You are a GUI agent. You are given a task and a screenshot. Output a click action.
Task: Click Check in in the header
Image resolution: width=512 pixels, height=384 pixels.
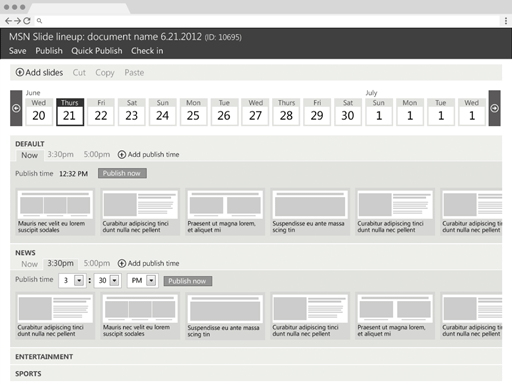coord(147,51)
